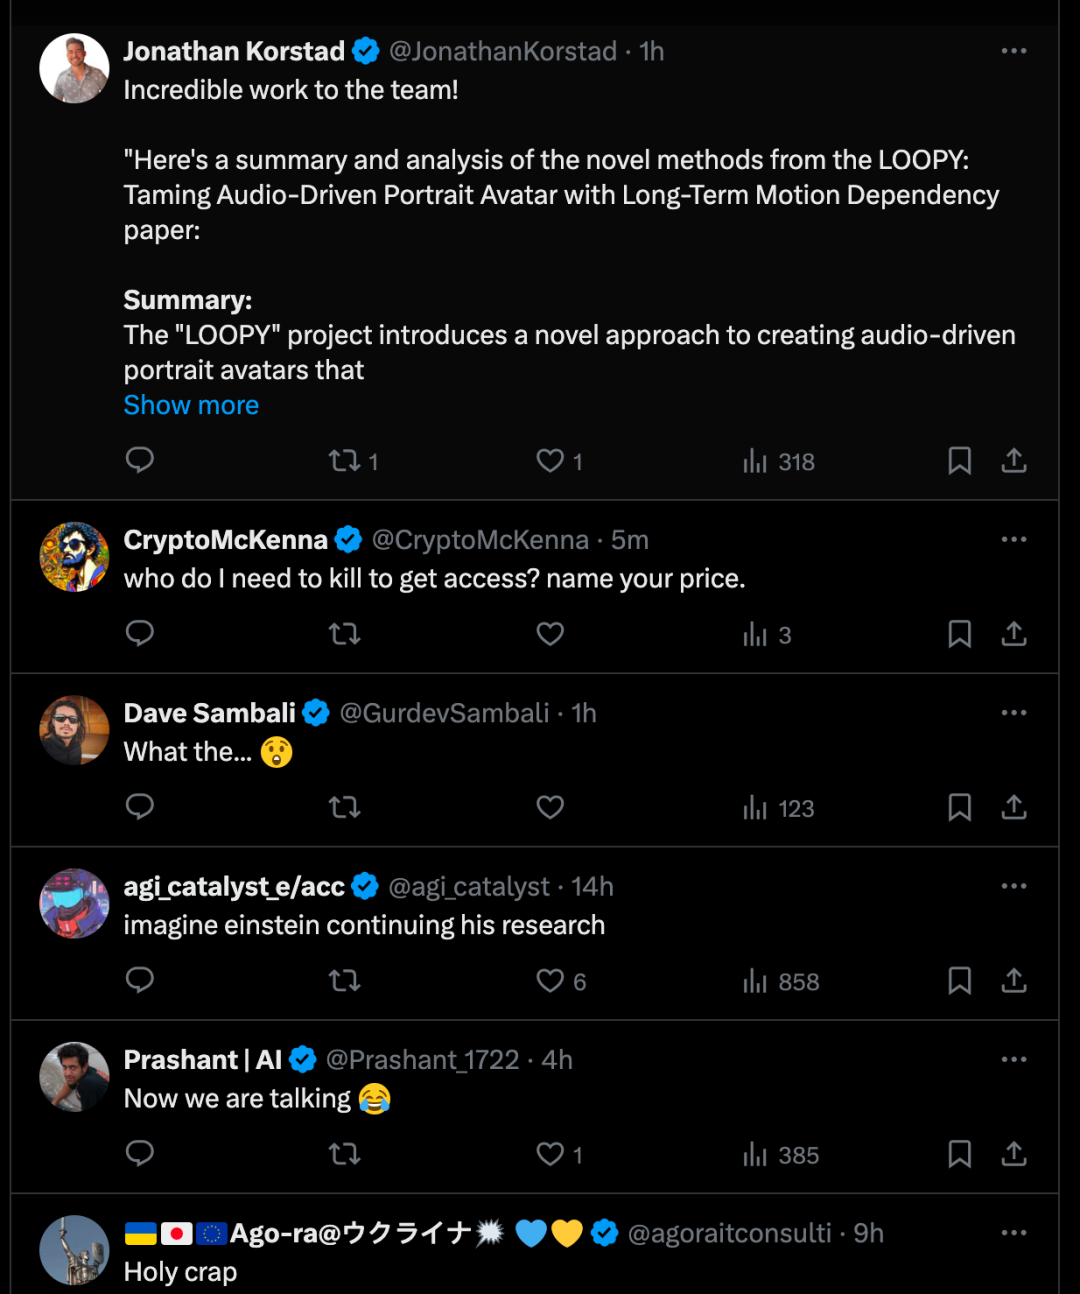Like CryptoMcKenna's tweet
The height and width of the screenshot is (1294, 1080).
click(550, 634)
